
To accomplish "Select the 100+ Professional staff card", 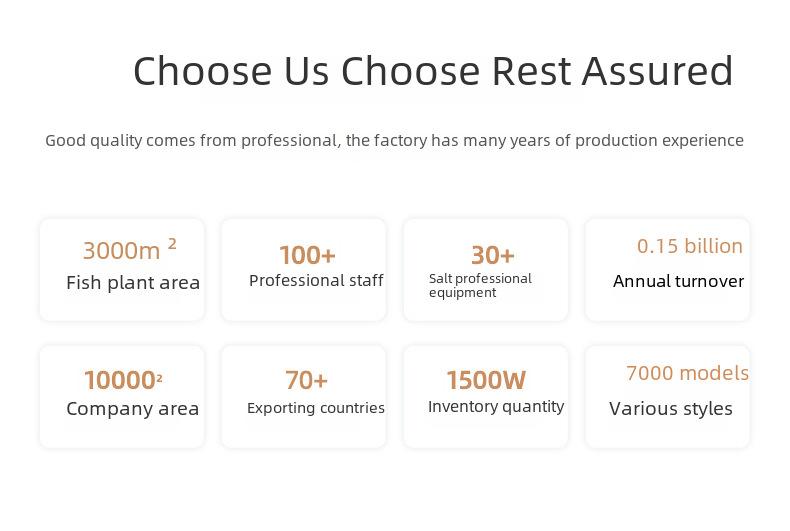I will click(x=304, y=270).
